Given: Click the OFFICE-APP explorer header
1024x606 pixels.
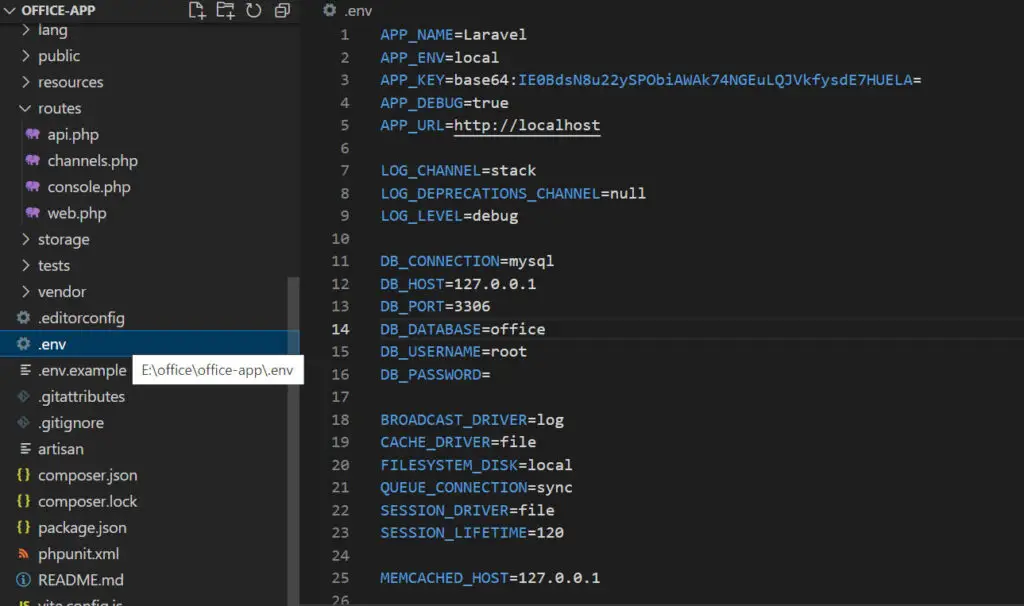Looking at the screenshot, I should (56, 10).
